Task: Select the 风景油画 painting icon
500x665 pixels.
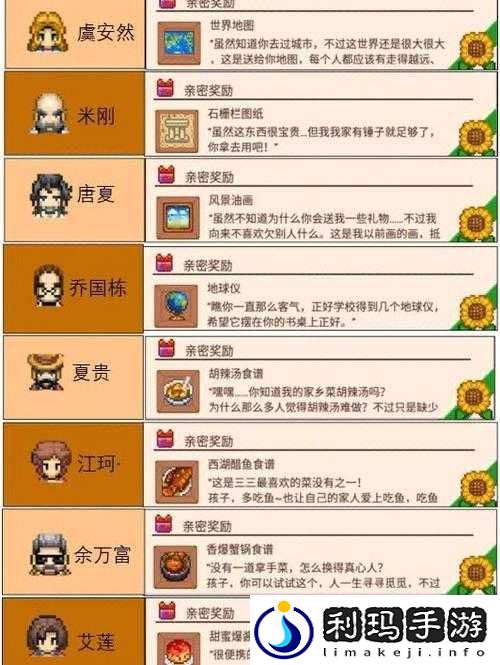Action: (178, 218)
